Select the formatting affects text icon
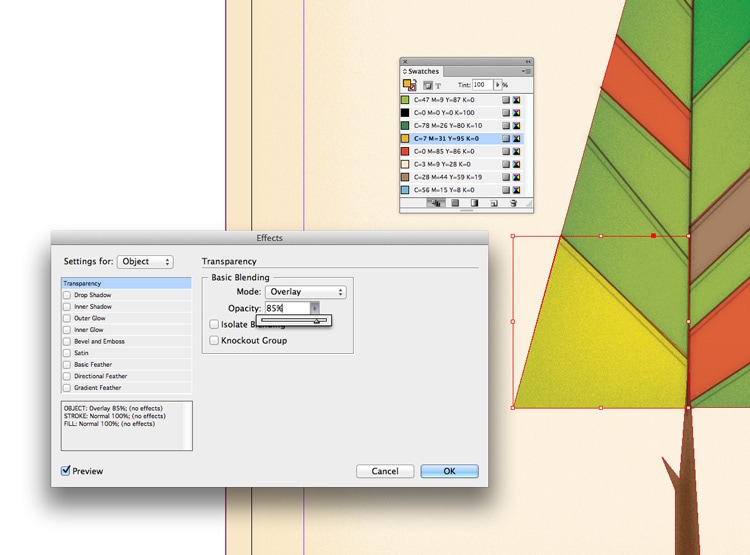 click(x=438, y=86)
